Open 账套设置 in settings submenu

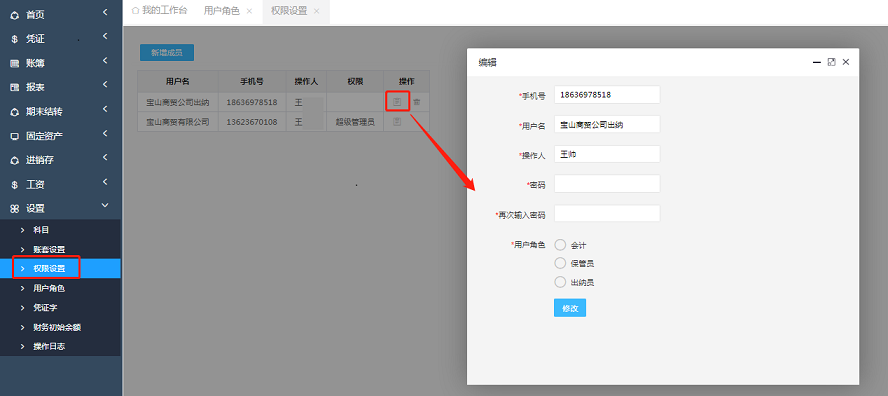pyautogui.click(x=60, y=249)
